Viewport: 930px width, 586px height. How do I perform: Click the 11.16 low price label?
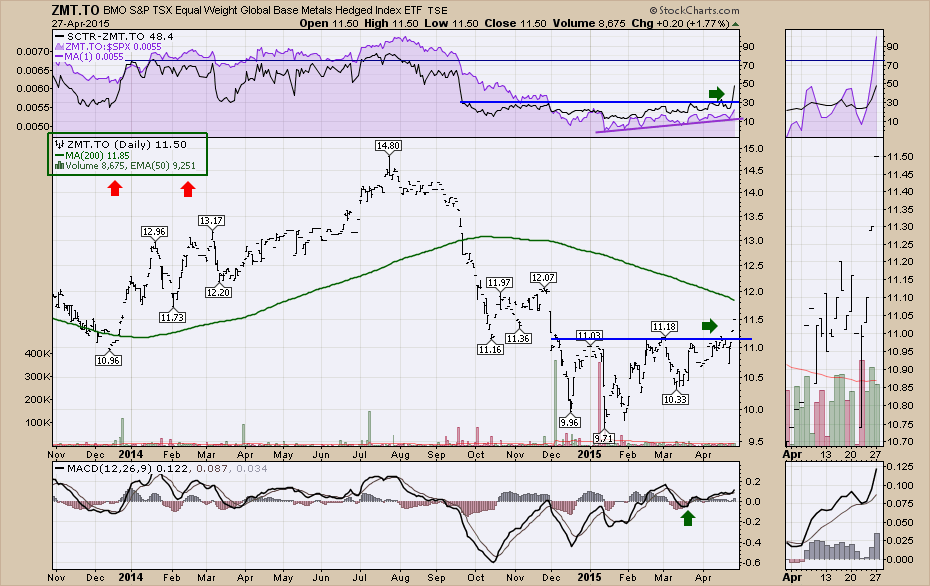click(490, 349)
